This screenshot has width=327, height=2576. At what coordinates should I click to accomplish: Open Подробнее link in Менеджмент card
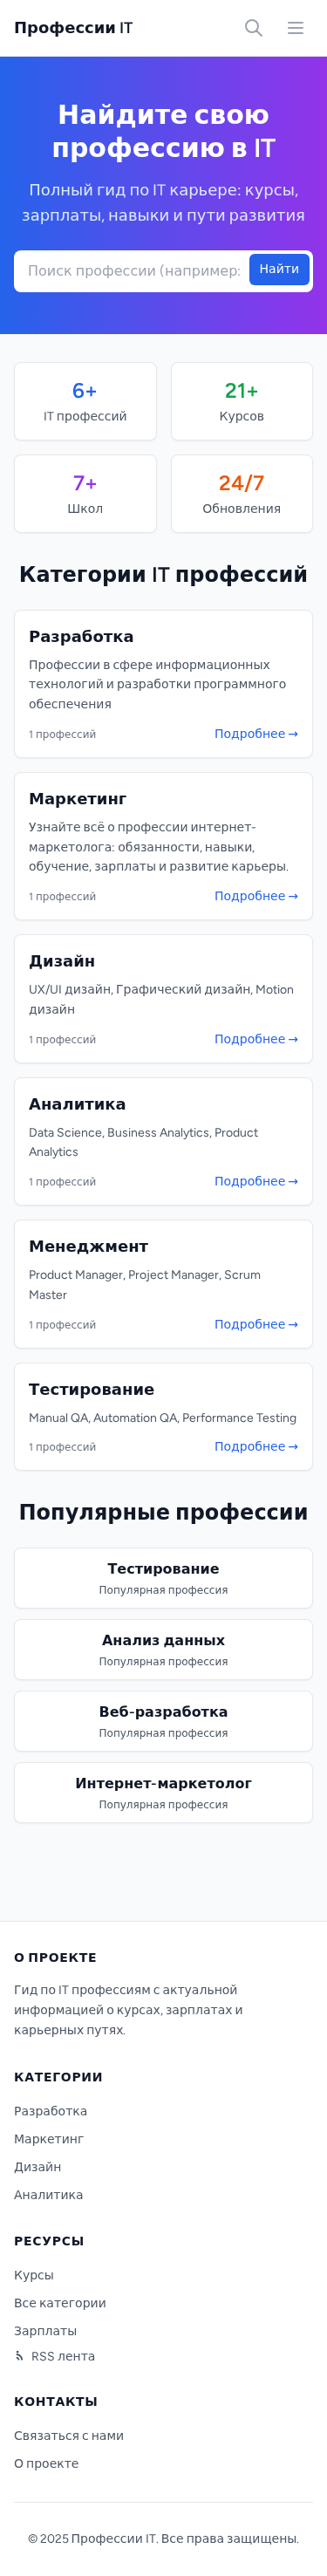pos(256,1324)
